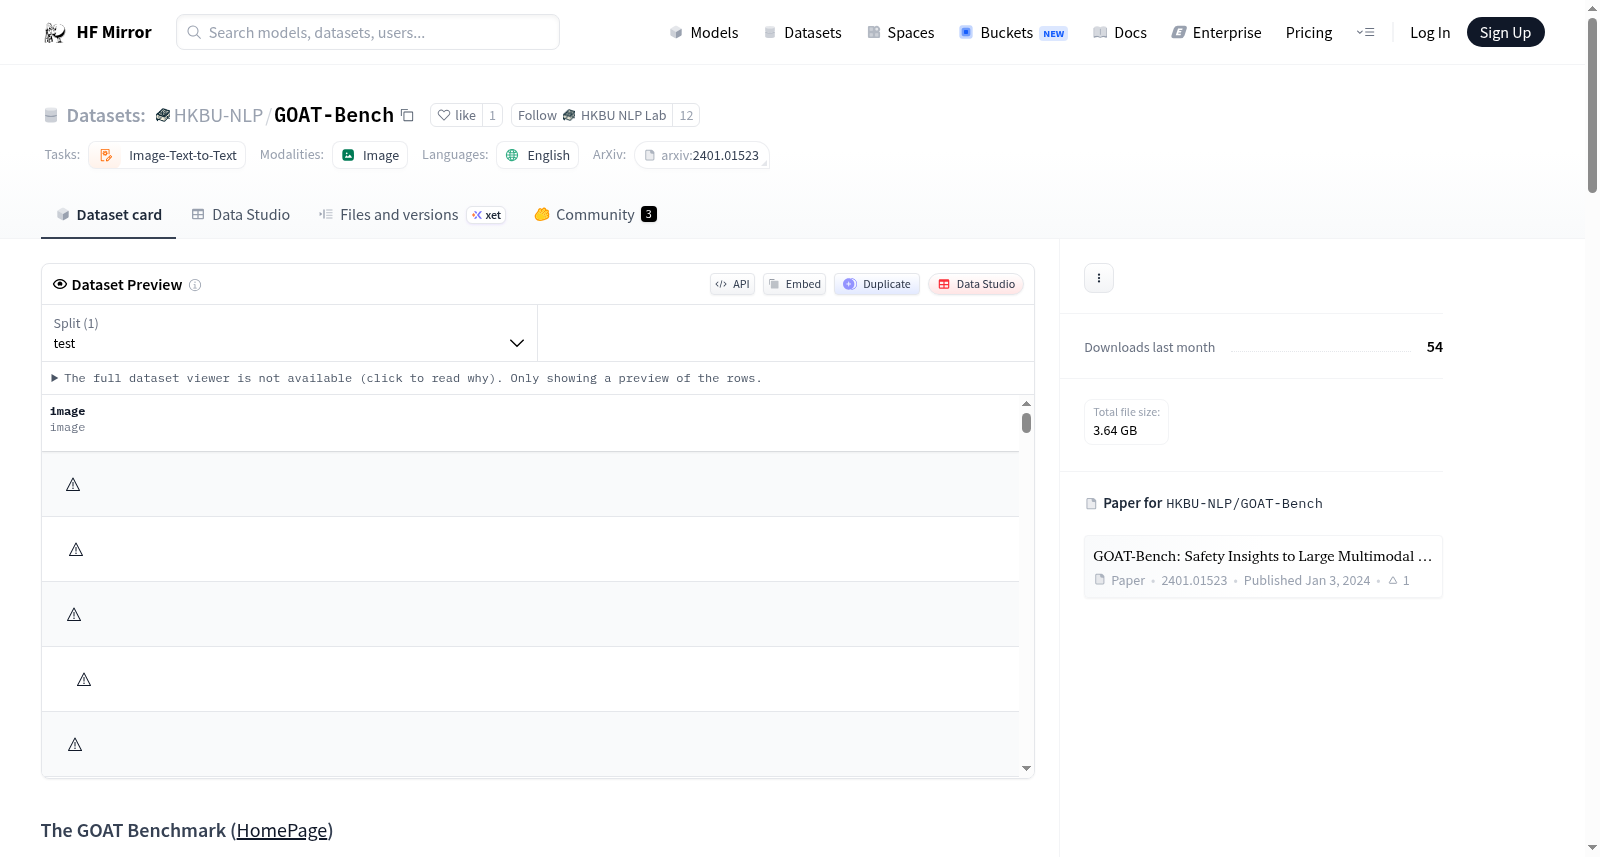Click the Duplicate button
The image size is (1600, 857).
877,284
